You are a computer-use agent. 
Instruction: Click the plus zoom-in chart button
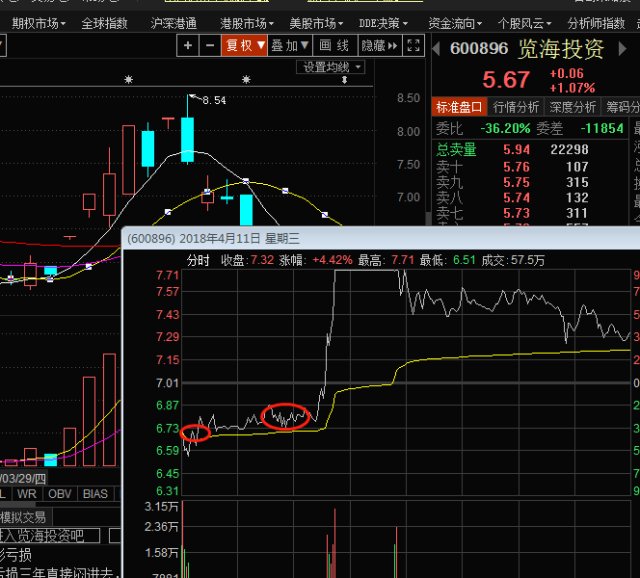pyautogui.click(x=188, y=45)
